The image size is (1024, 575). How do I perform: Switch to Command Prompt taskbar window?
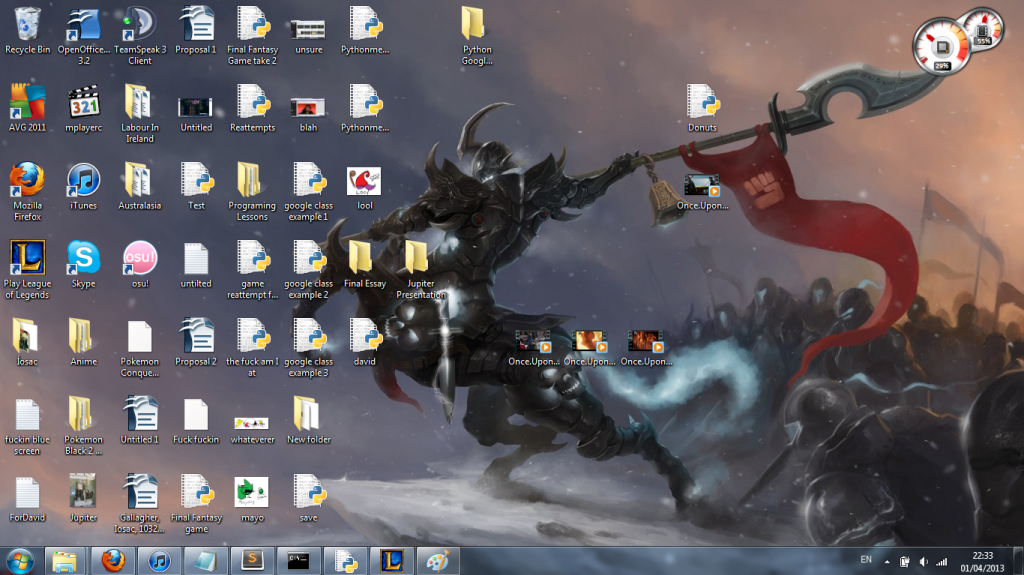click(298, 561)
